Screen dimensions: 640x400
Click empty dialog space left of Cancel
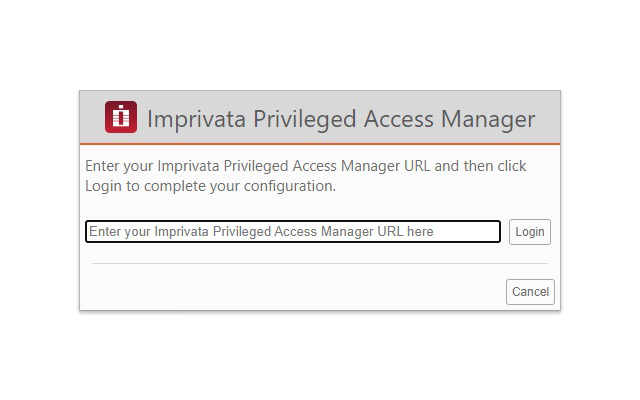click(x=300, y=292)
